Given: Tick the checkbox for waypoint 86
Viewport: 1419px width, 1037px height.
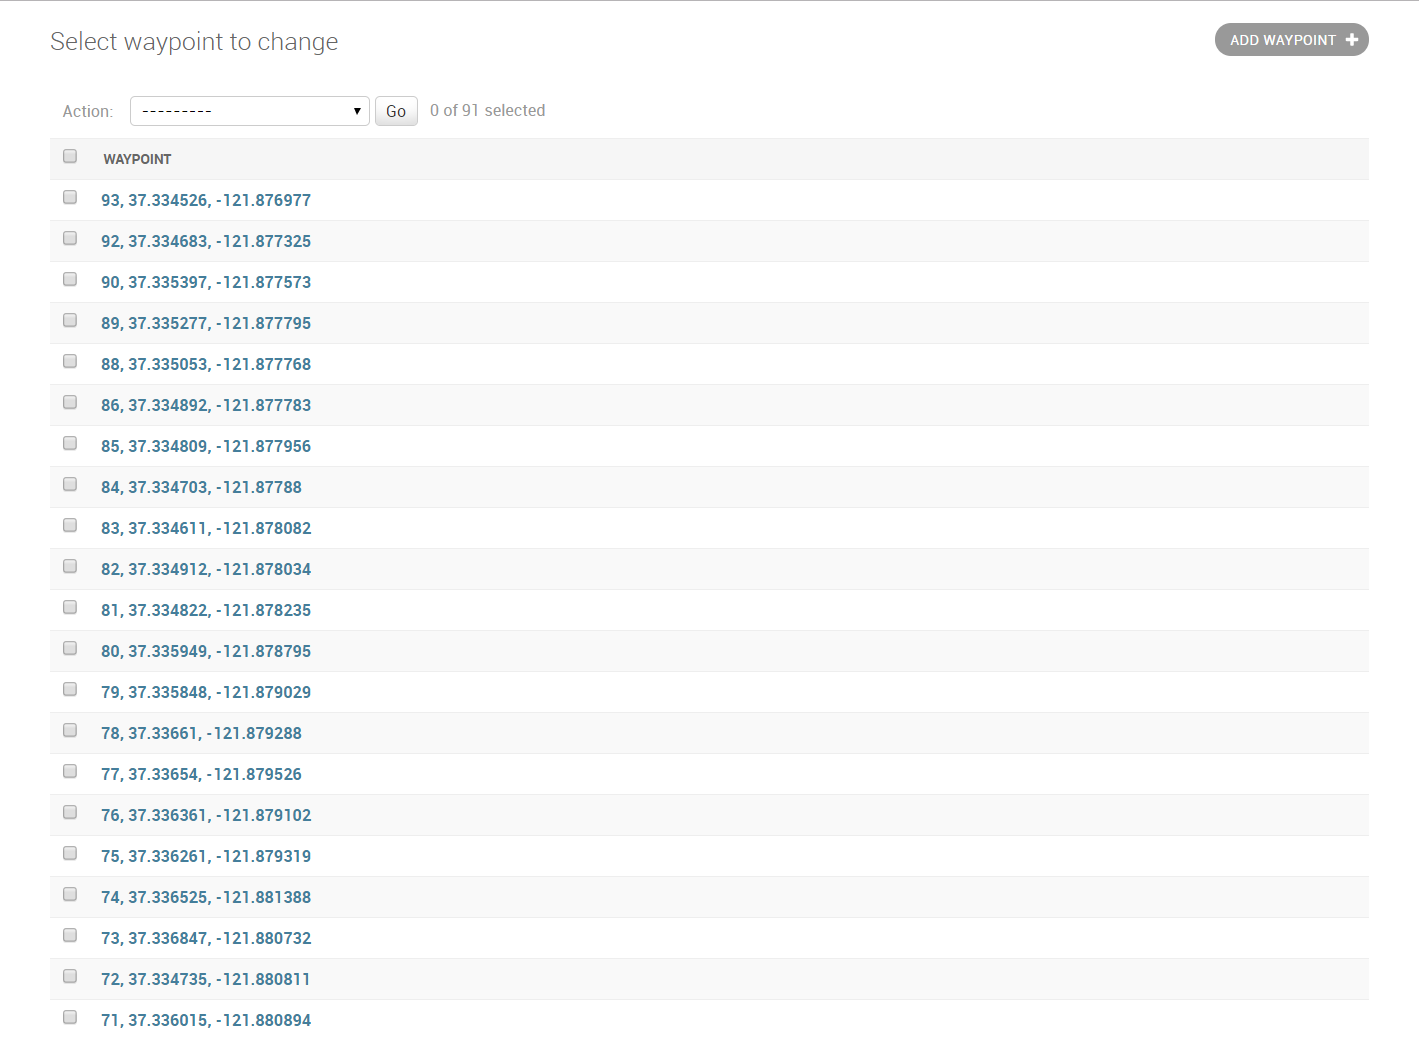Looking at the screenshot, I should [x=70, y=402].
